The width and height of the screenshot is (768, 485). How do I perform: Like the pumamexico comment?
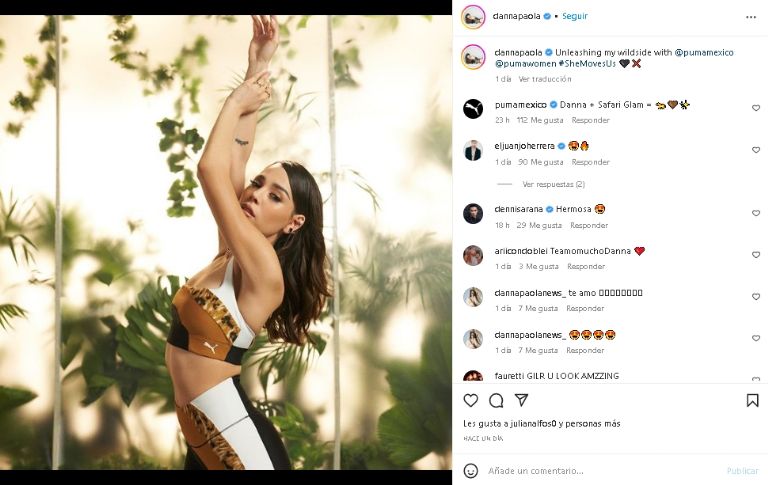755,108
